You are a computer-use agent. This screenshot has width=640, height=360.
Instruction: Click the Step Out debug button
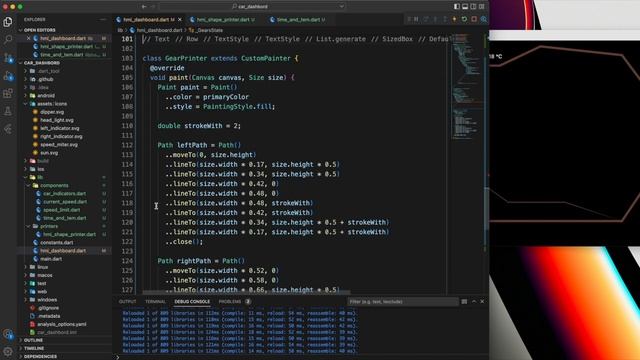coord(445,19)
